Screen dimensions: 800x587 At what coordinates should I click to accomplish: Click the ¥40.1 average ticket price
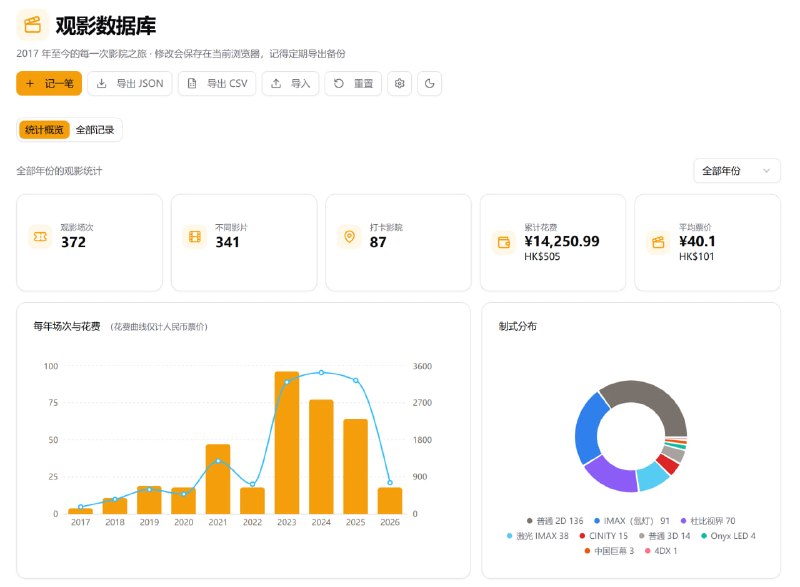click(697, 241)
